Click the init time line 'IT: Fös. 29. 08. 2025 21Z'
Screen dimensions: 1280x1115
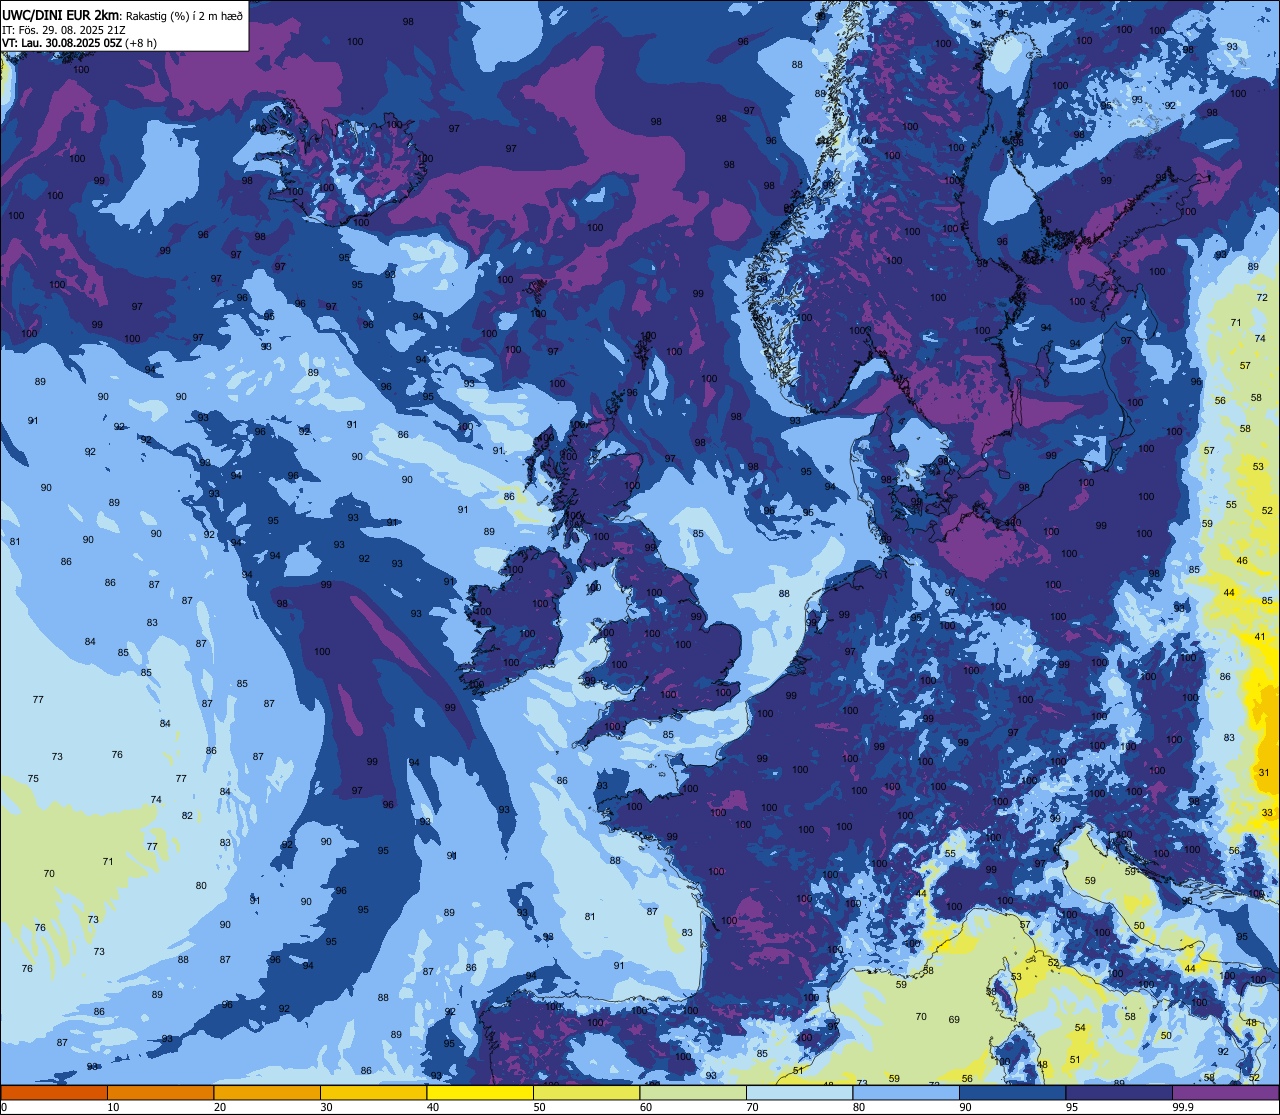tap(63, 30)
